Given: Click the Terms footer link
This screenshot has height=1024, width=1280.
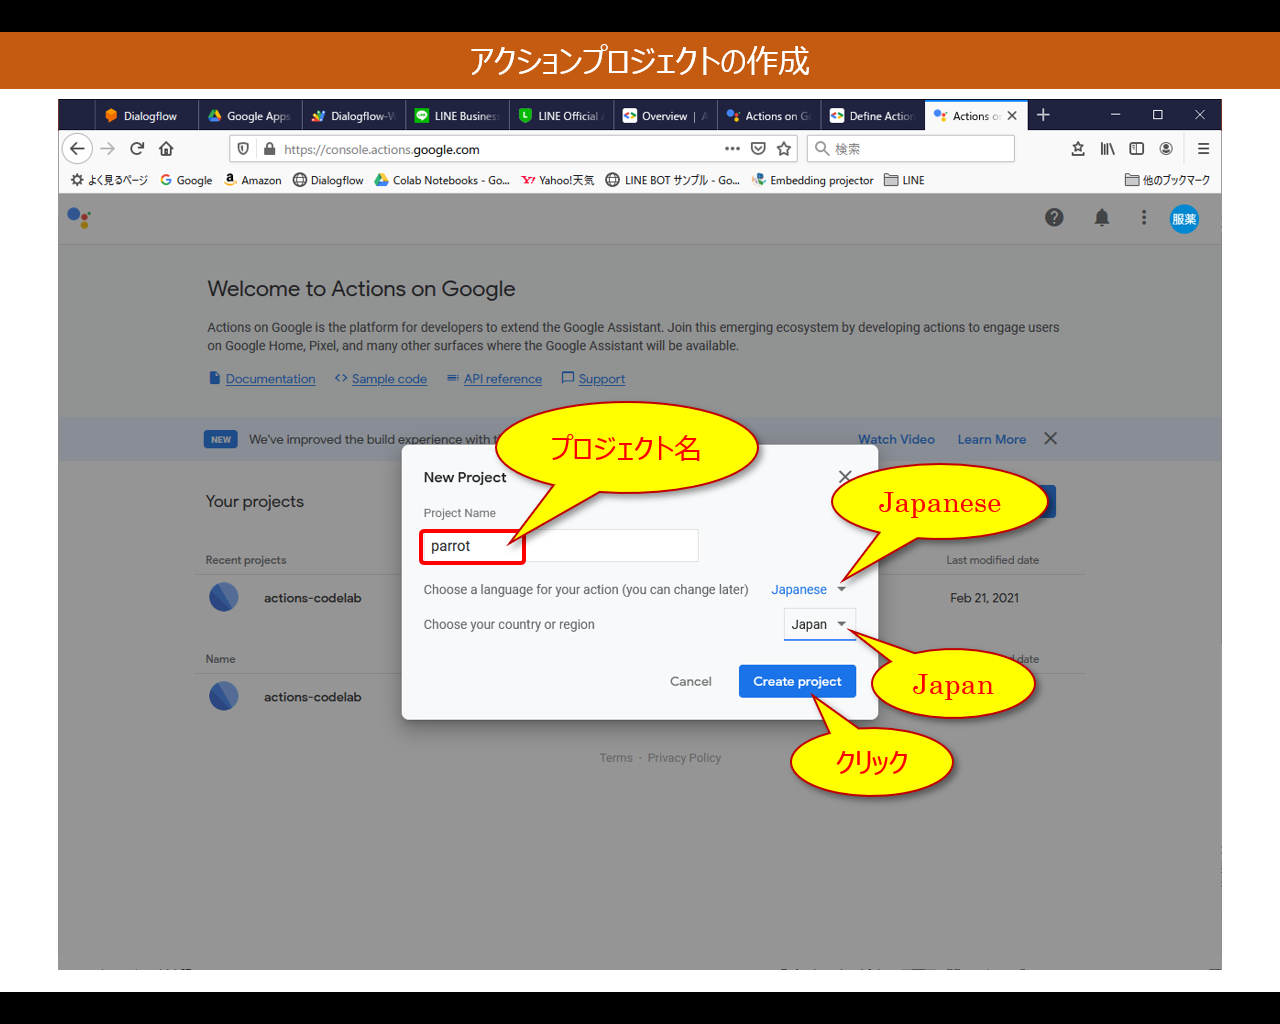Looking at the screenshot, I should tap(616, 758).
